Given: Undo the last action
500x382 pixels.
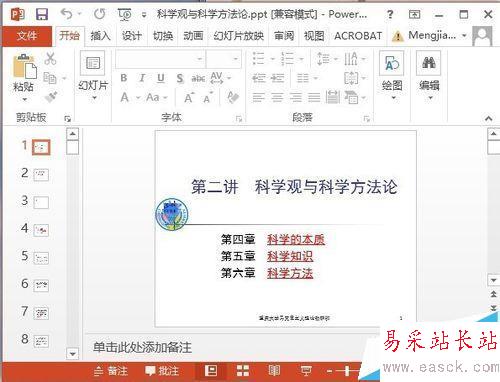Looking at the screenshot, I should 66,14.
